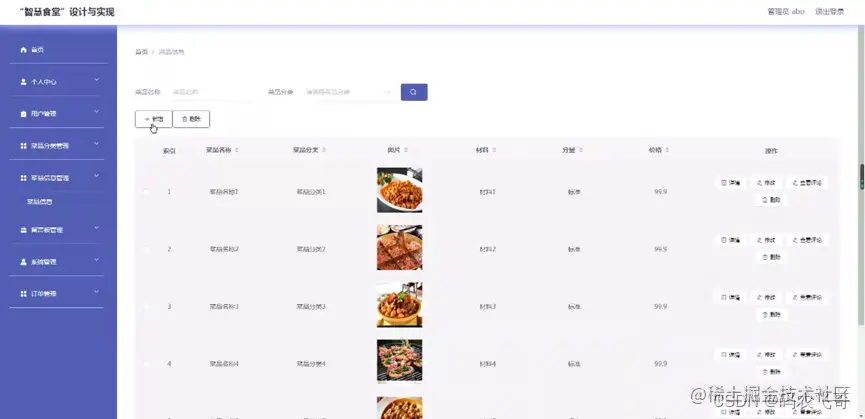Click the 菜品名称 search input field

click(x=213, y=92)
